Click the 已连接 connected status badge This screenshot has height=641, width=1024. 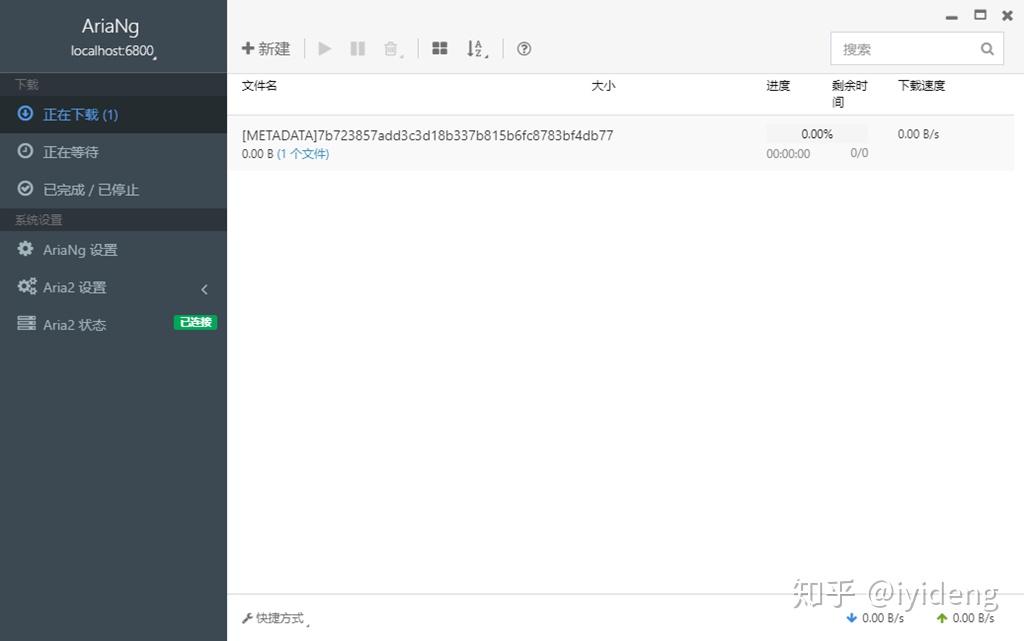point(194,322)
